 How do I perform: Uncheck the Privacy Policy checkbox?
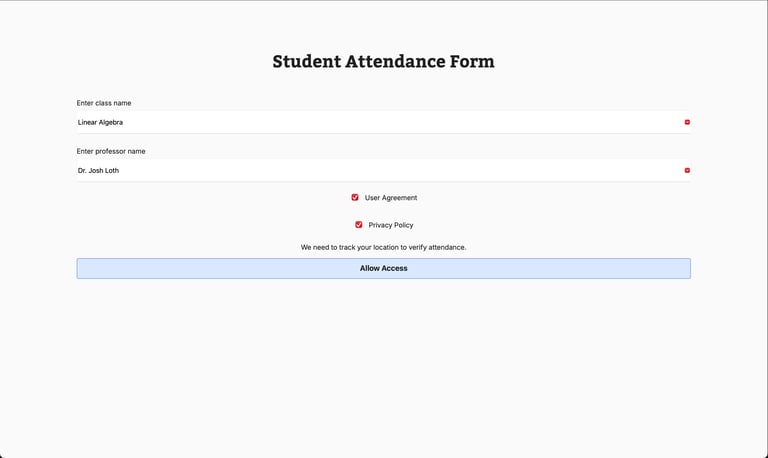(x=359, y=224)
